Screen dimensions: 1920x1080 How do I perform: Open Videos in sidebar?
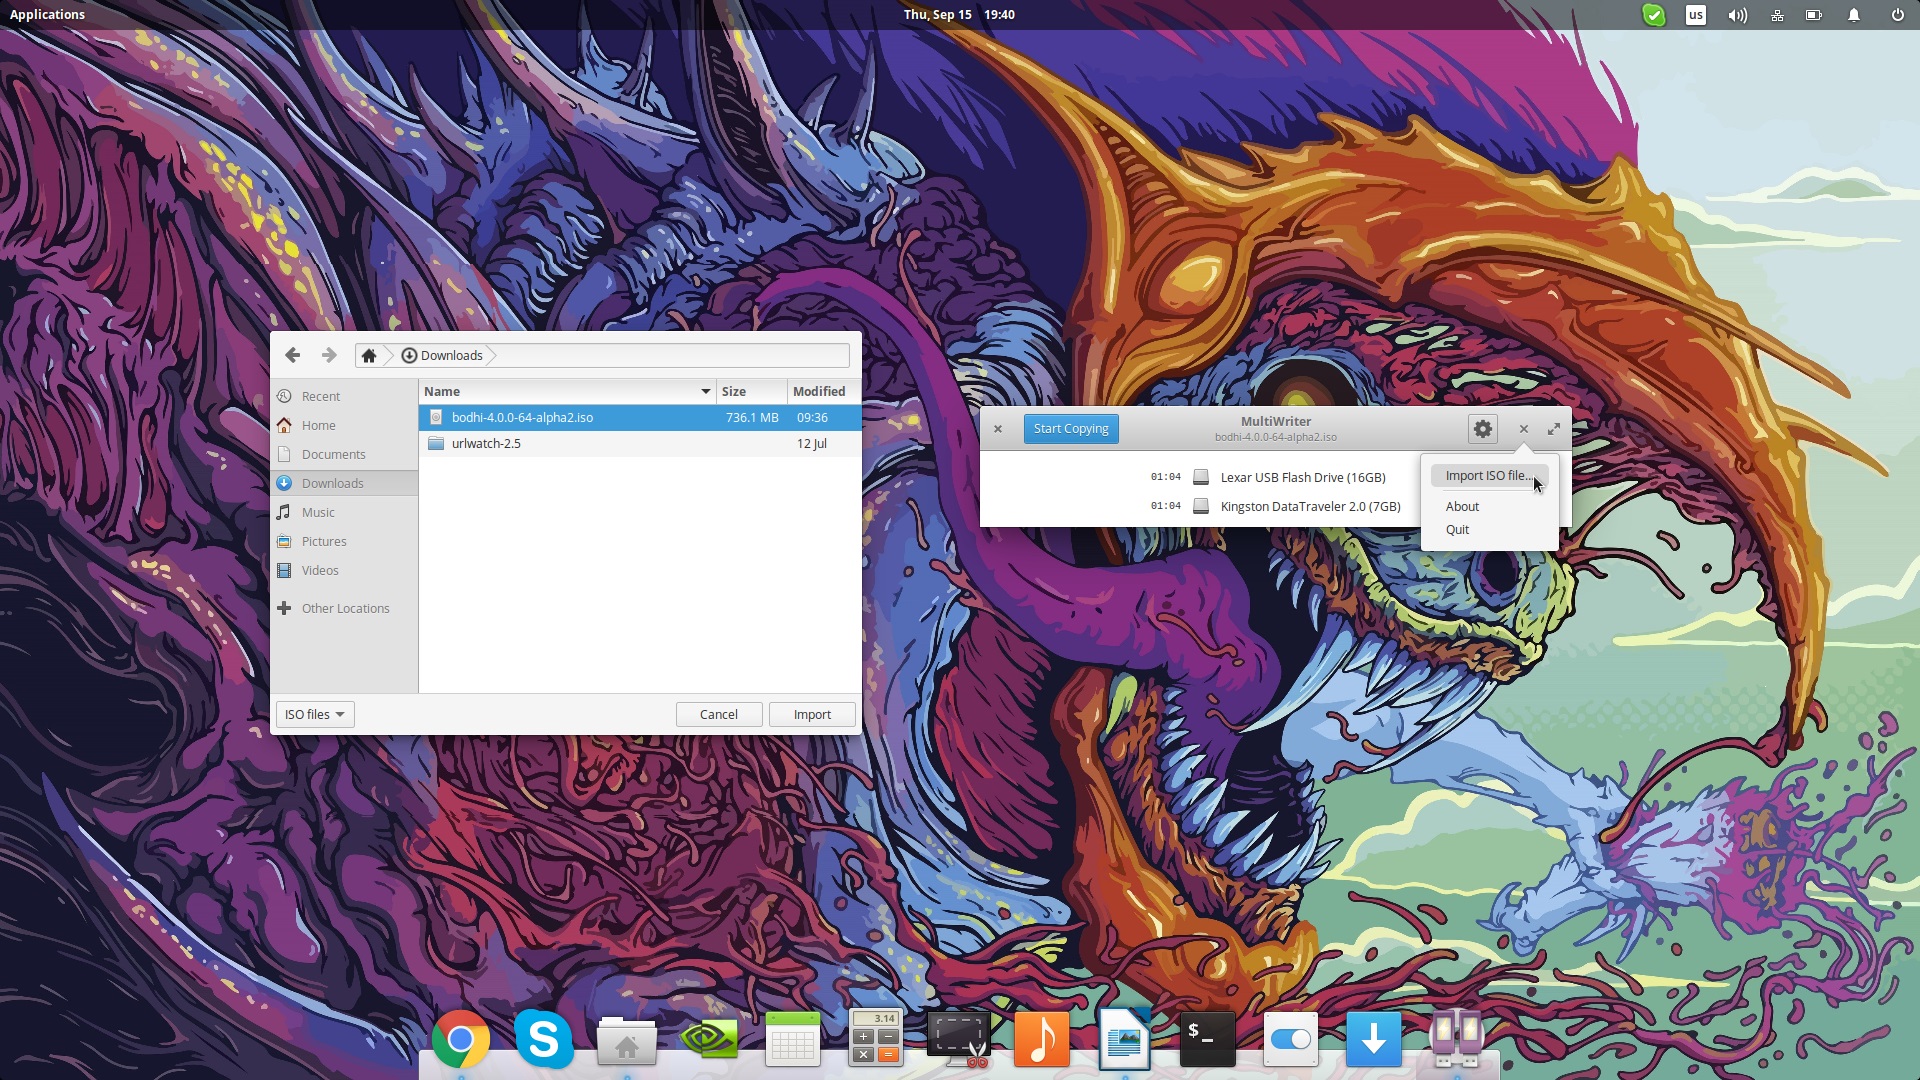344,570
